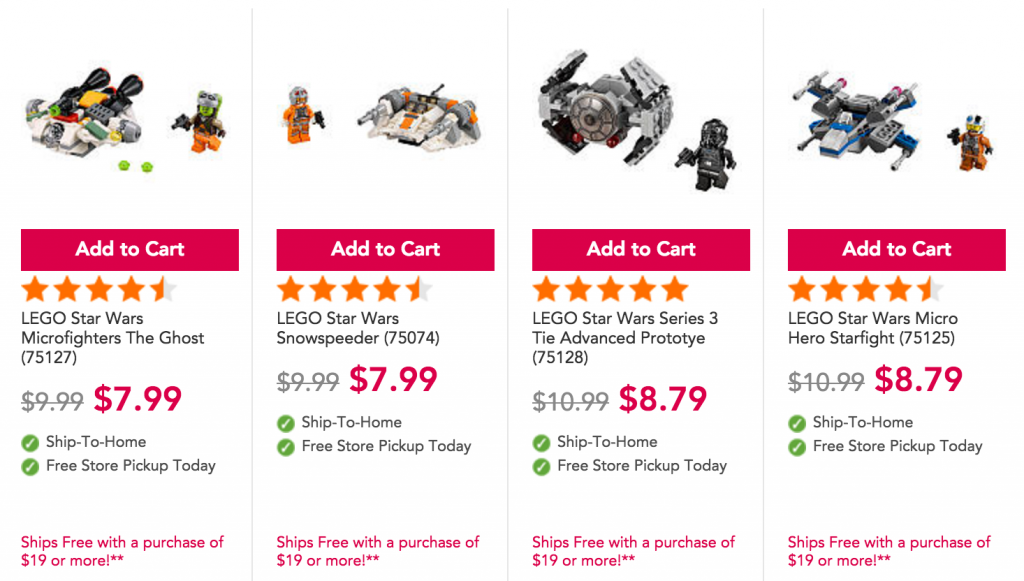This screenshot has width=1024, height=581.
Task: Add Tie Advanced Prototype to cart
Action: point(641,249)
